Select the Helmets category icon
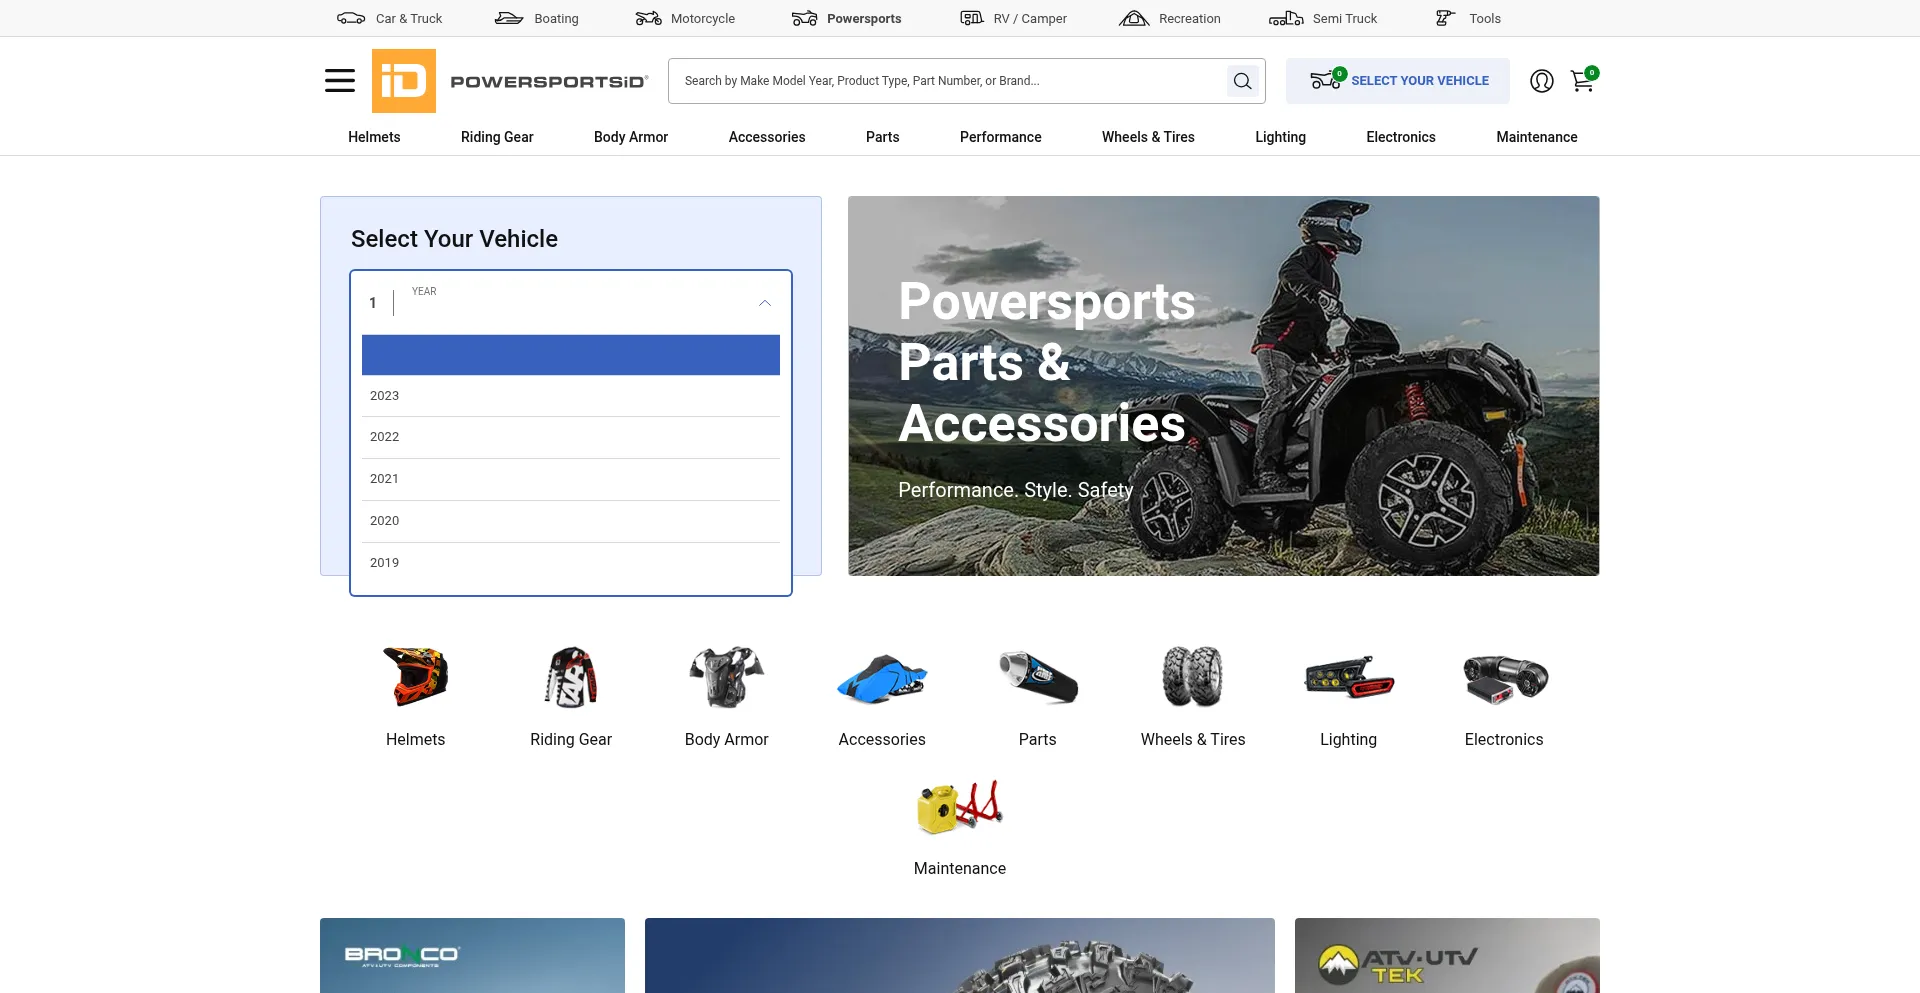Screen dimensions: 1920x993 pyautogui.click(x=415, y=677)
